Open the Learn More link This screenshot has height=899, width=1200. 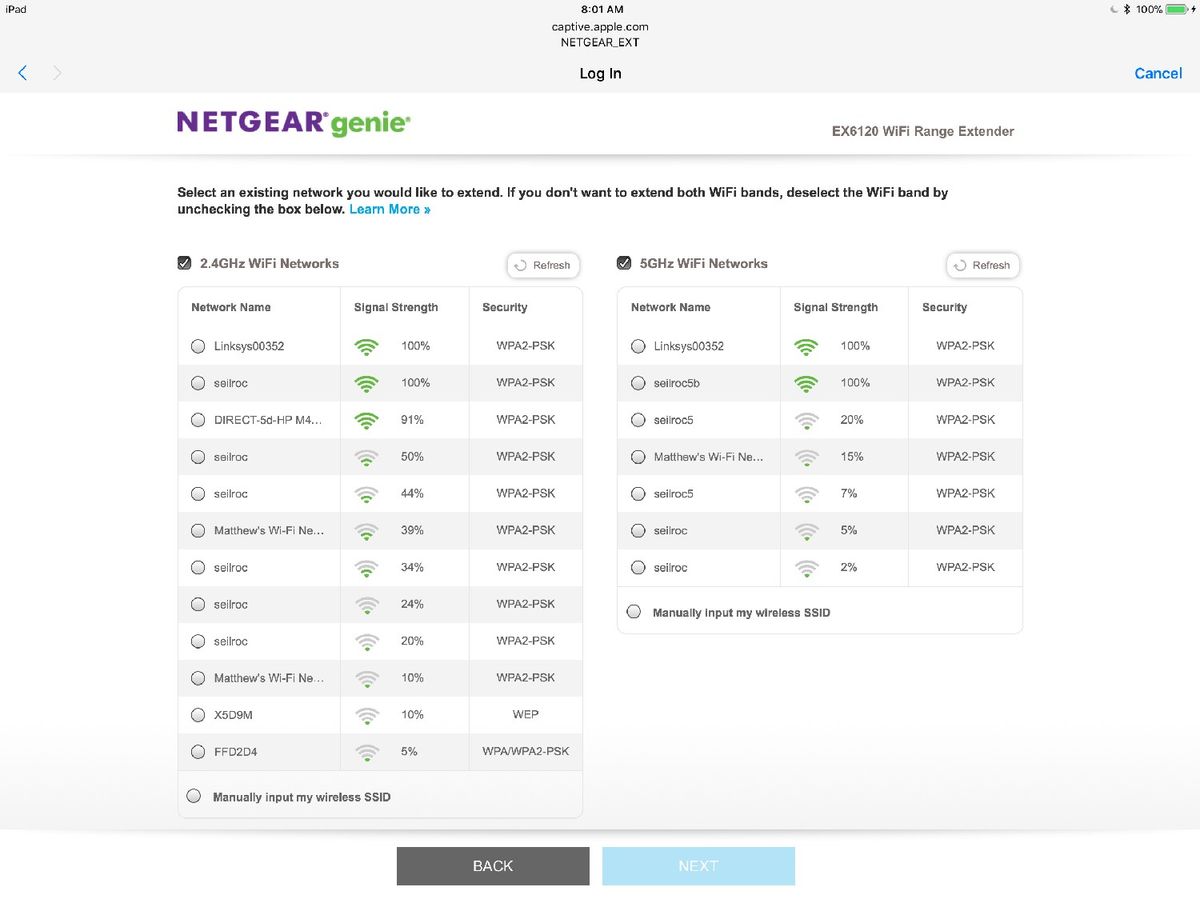[x=388, y=209]
